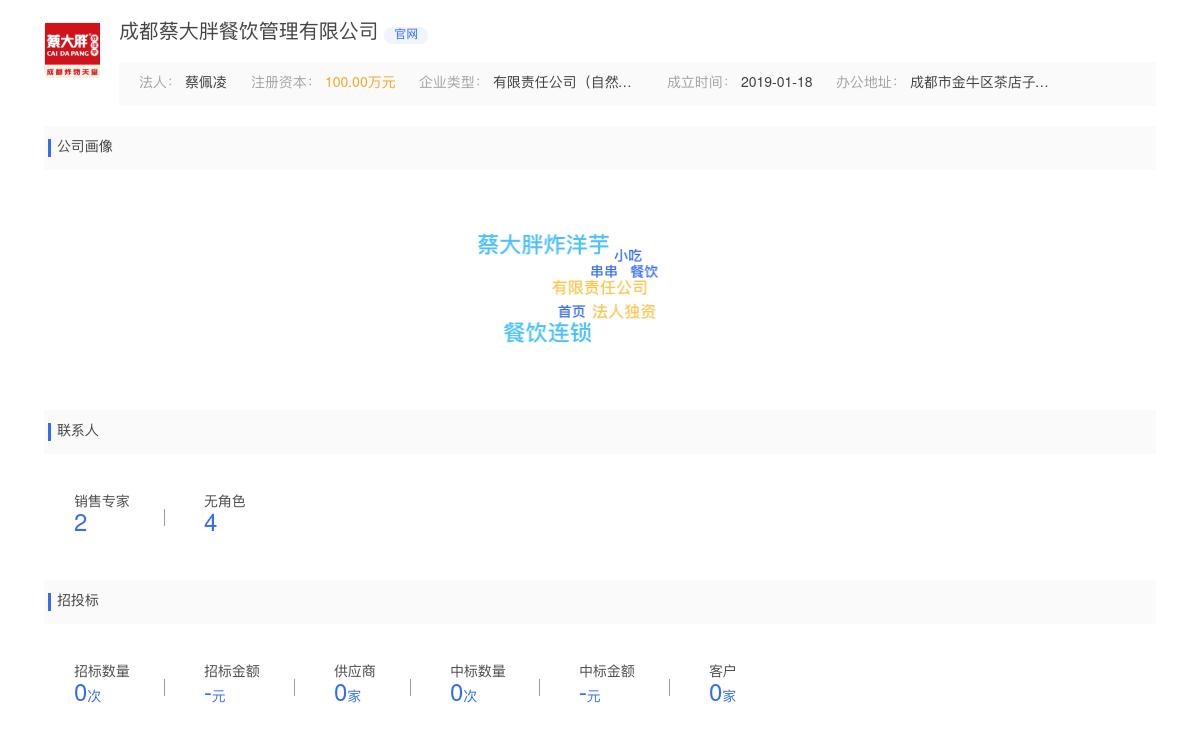
Task: Click the 中标金额 label
Action: 607,671
